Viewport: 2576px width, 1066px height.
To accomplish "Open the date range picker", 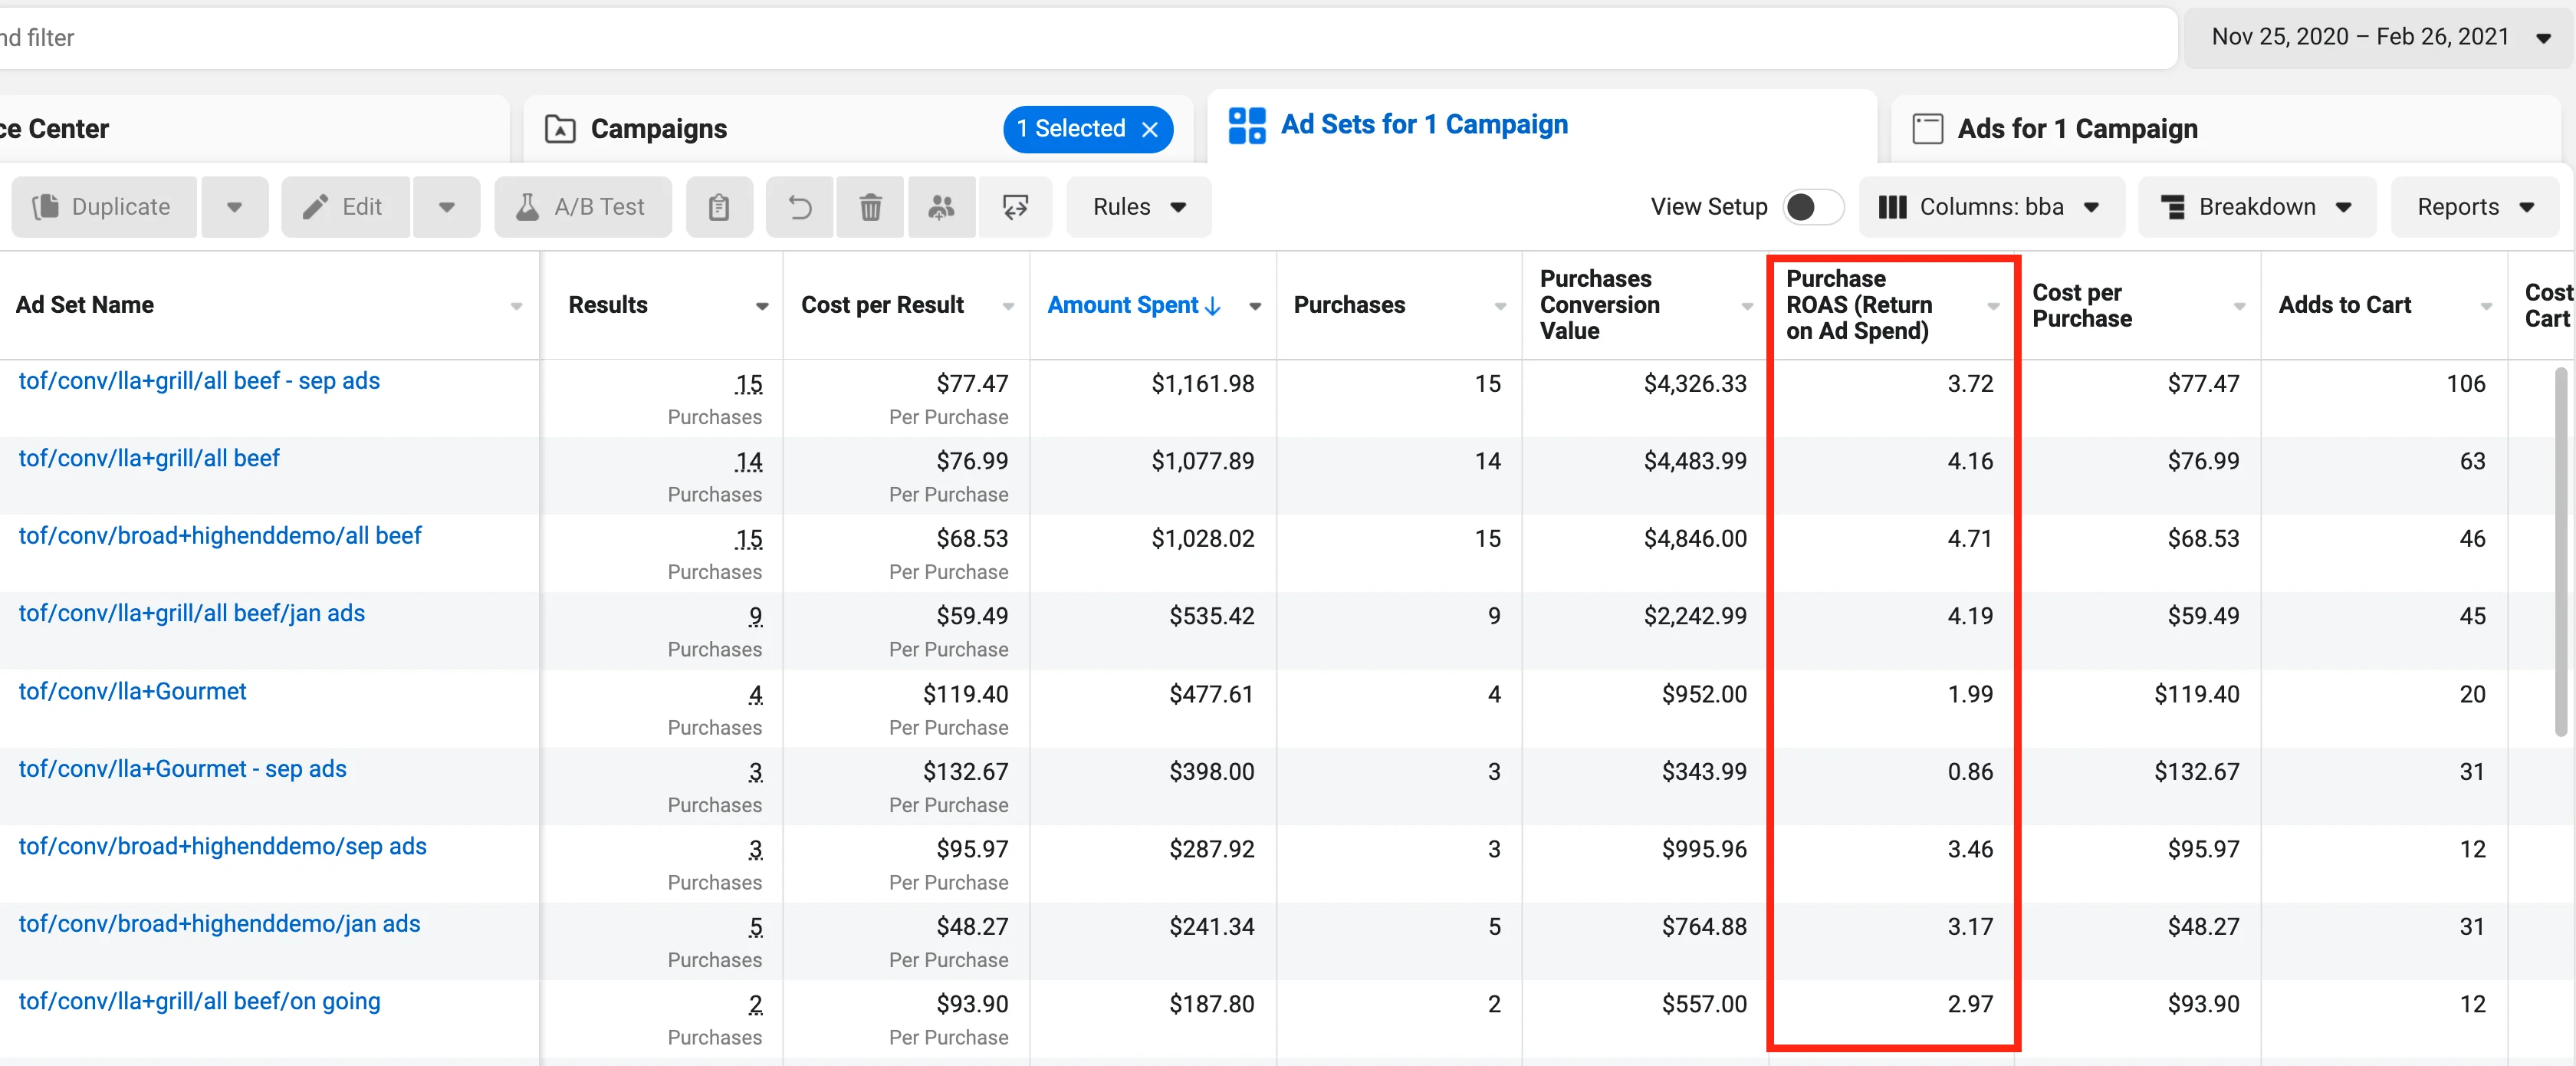I will [x=2379, y=37].
